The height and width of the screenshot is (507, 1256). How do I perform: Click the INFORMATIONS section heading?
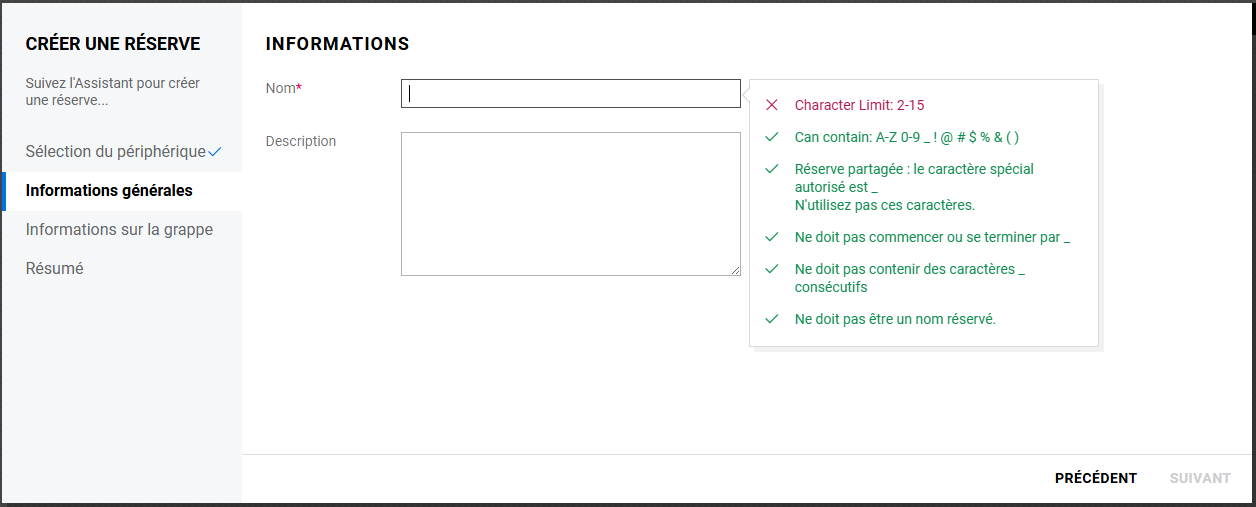(x=337, y=44)
